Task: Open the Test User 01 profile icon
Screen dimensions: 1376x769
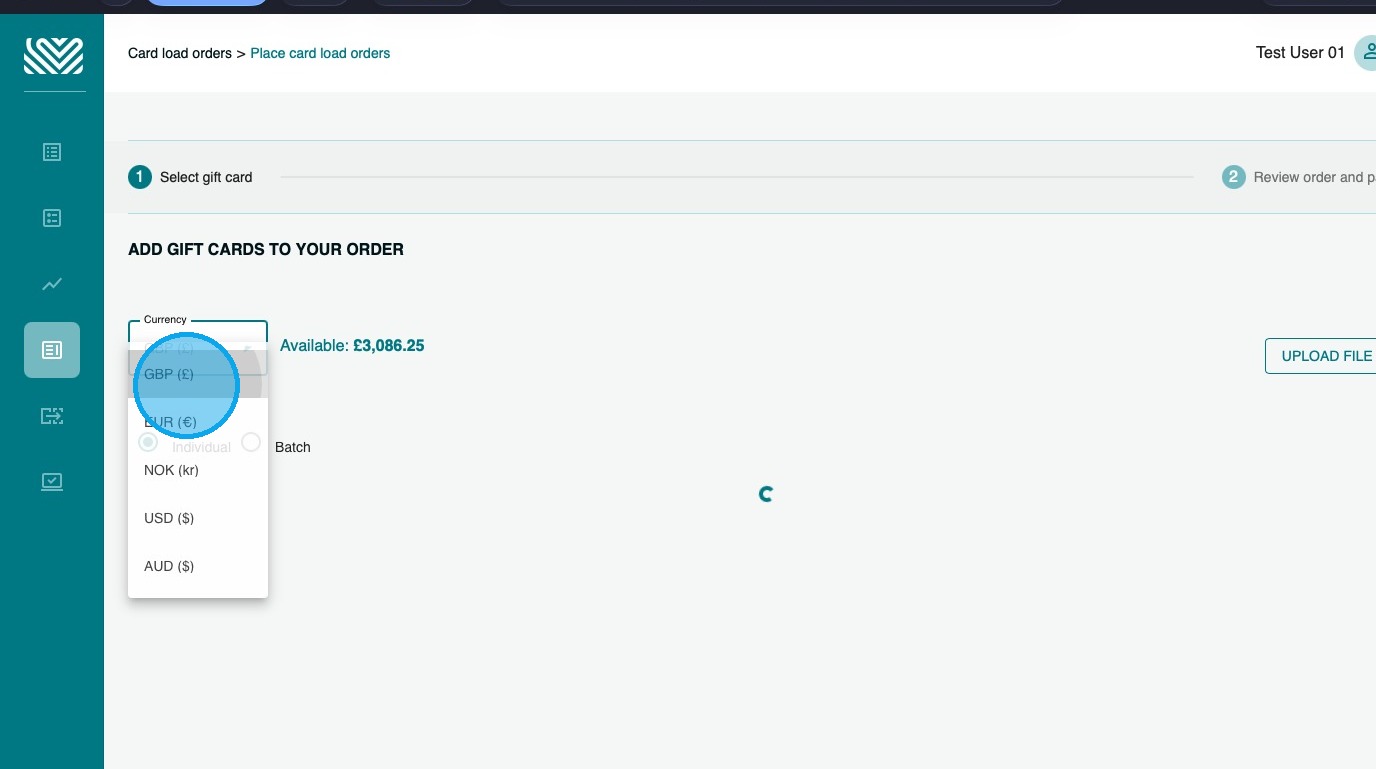Action: tap(1366, 53)
